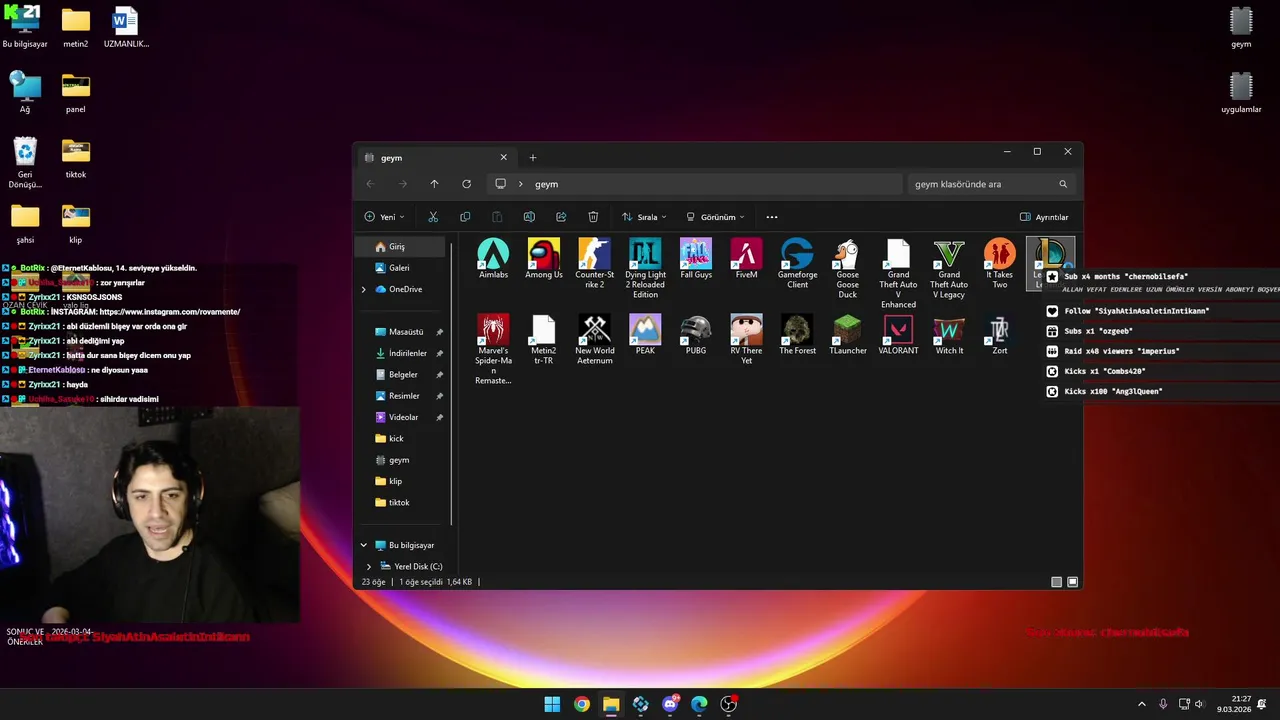Select the PEAK game icon
Viewport: 1280px width, 720px height.
[x=645, y=335]
